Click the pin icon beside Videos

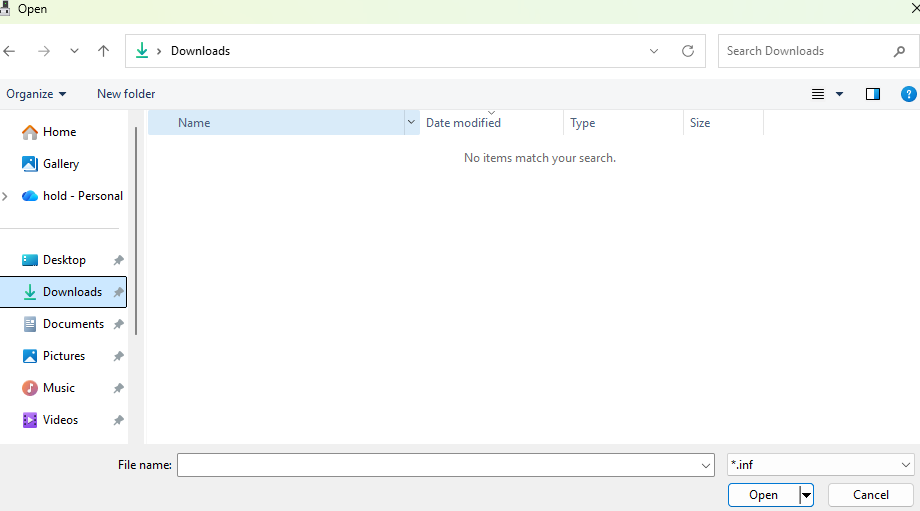pyautogui.click(x=119, y=420)
